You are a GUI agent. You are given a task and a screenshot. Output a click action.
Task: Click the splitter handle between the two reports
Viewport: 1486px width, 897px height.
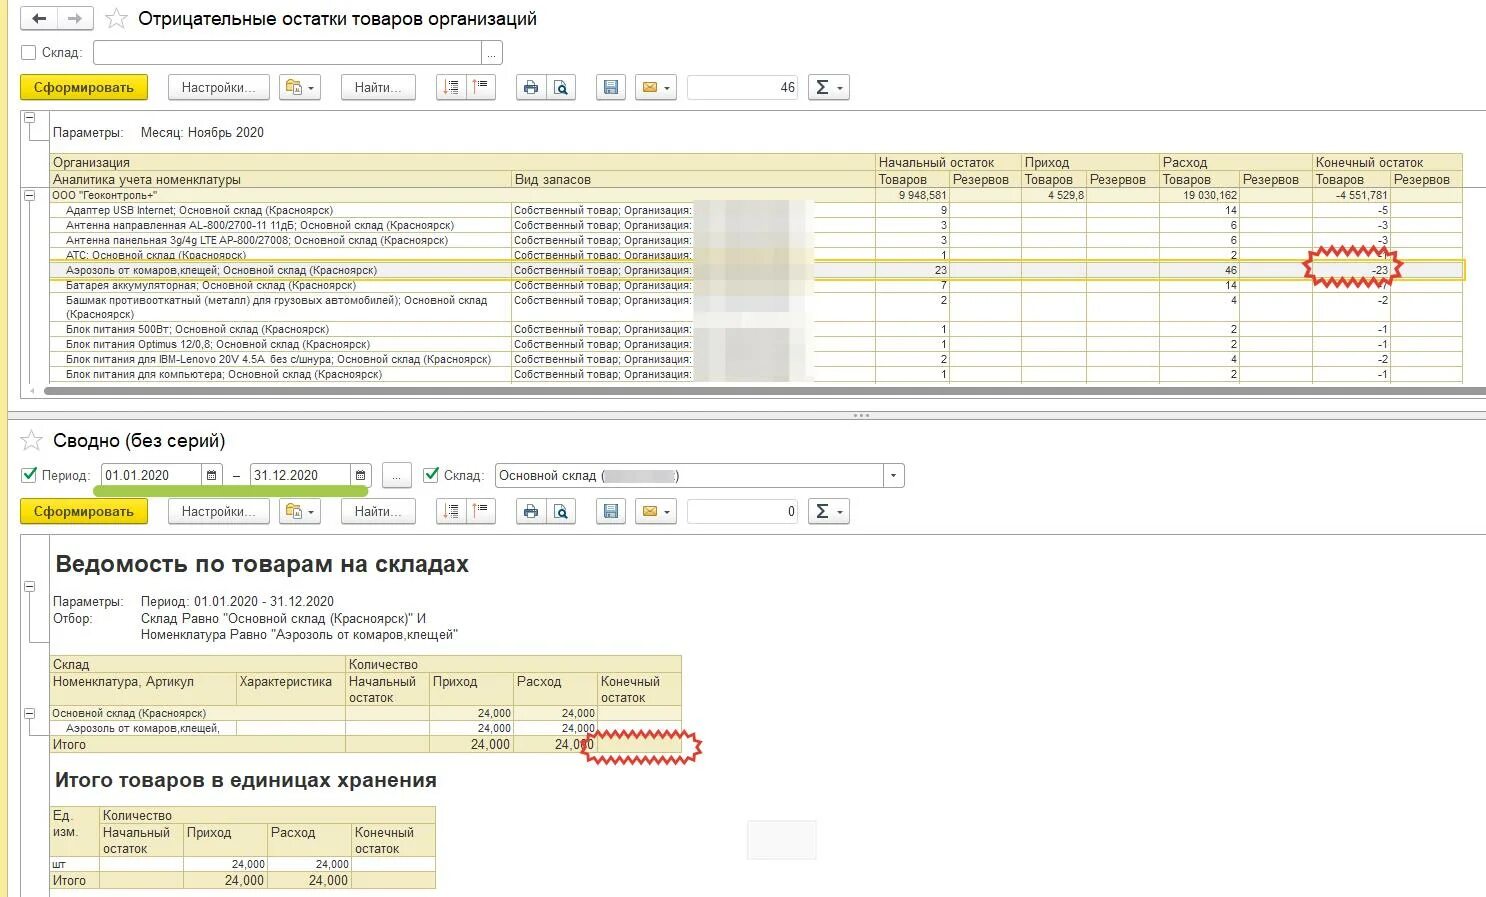pos(860,415)
